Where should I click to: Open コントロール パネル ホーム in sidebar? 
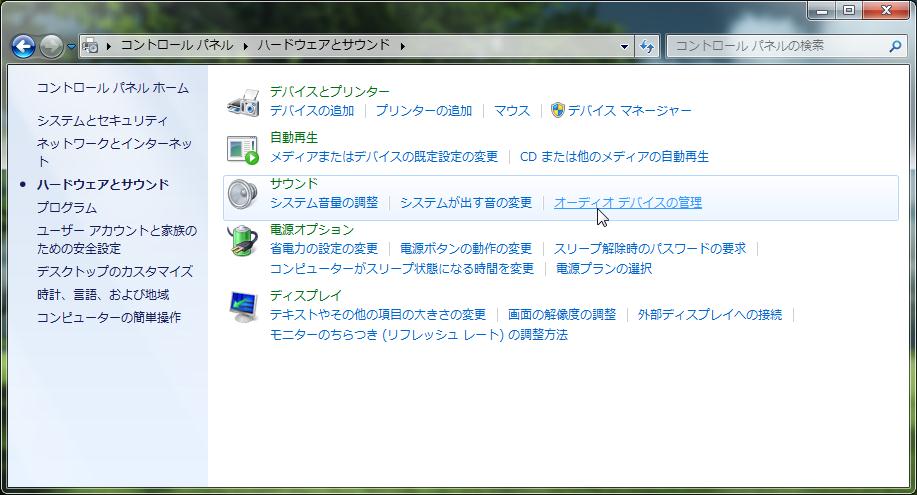pyautogui.click(x=113, y=88)
